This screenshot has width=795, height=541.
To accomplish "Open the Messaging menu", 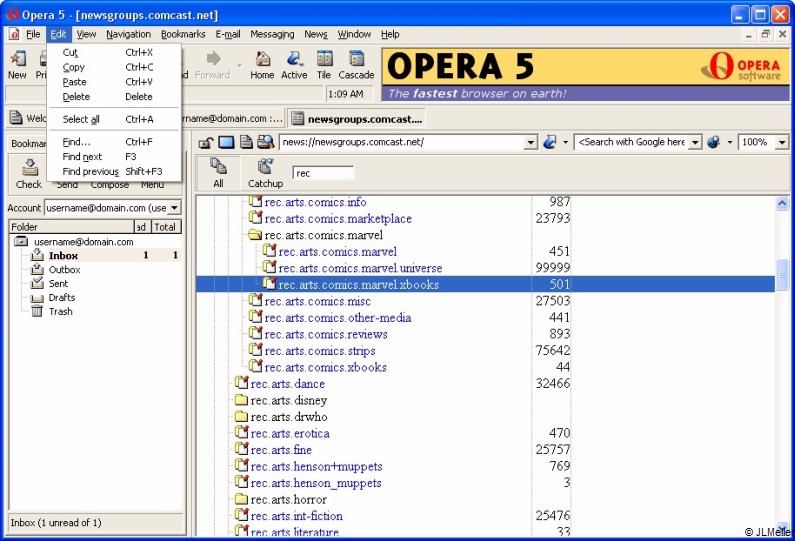I will tap(272, 34).
